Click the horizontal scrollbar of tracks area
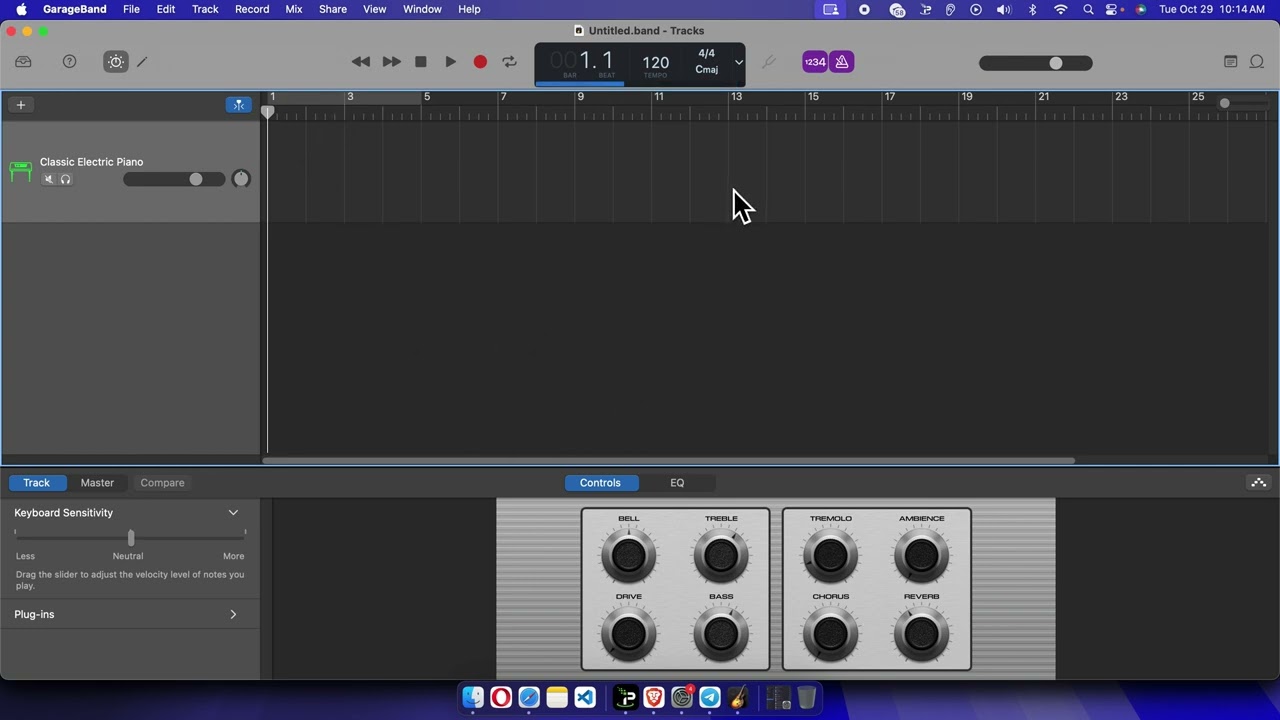1280x720 pixels. 669,461
